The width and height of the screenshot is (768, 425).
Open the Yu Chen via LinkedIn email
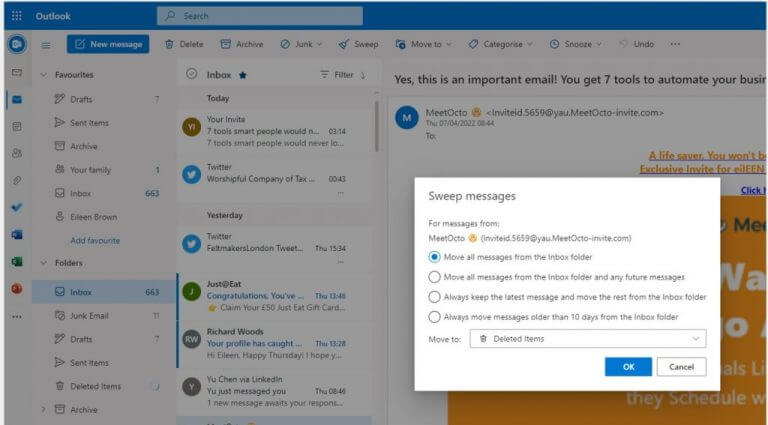click(x=276, y=391)
